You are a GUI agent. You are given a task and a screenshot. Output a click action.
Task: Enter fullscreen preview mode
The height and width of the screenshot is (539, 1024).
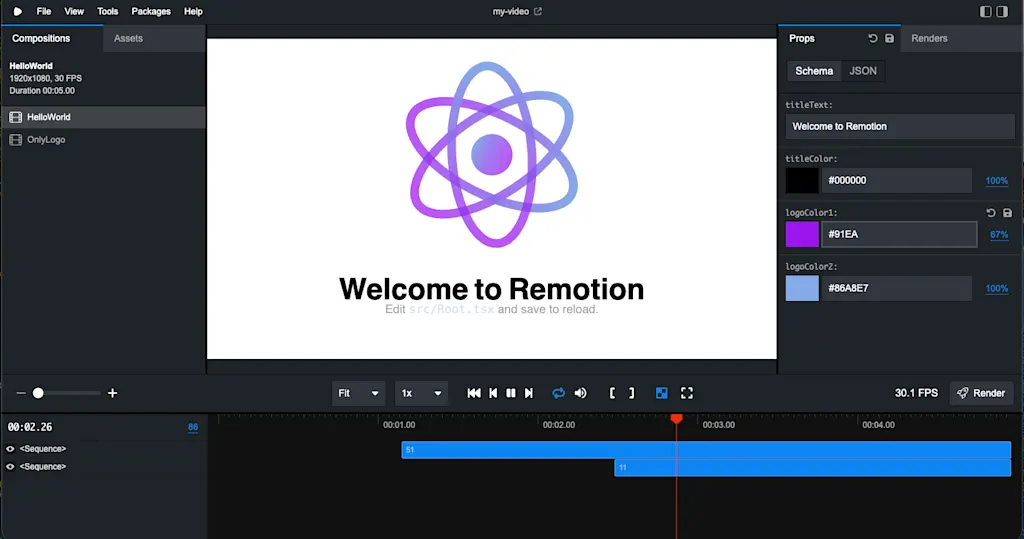(686, 393)
